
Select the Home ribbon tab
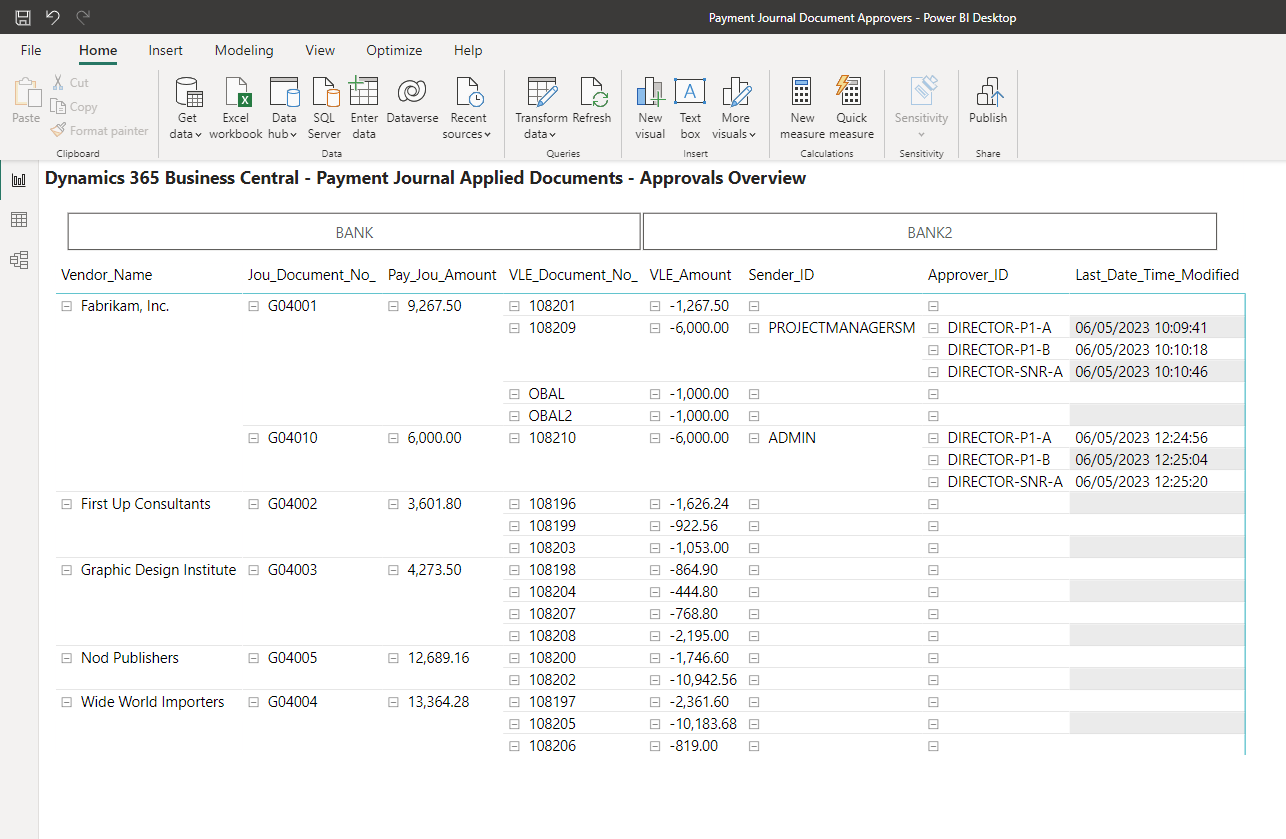pos(98,50)
